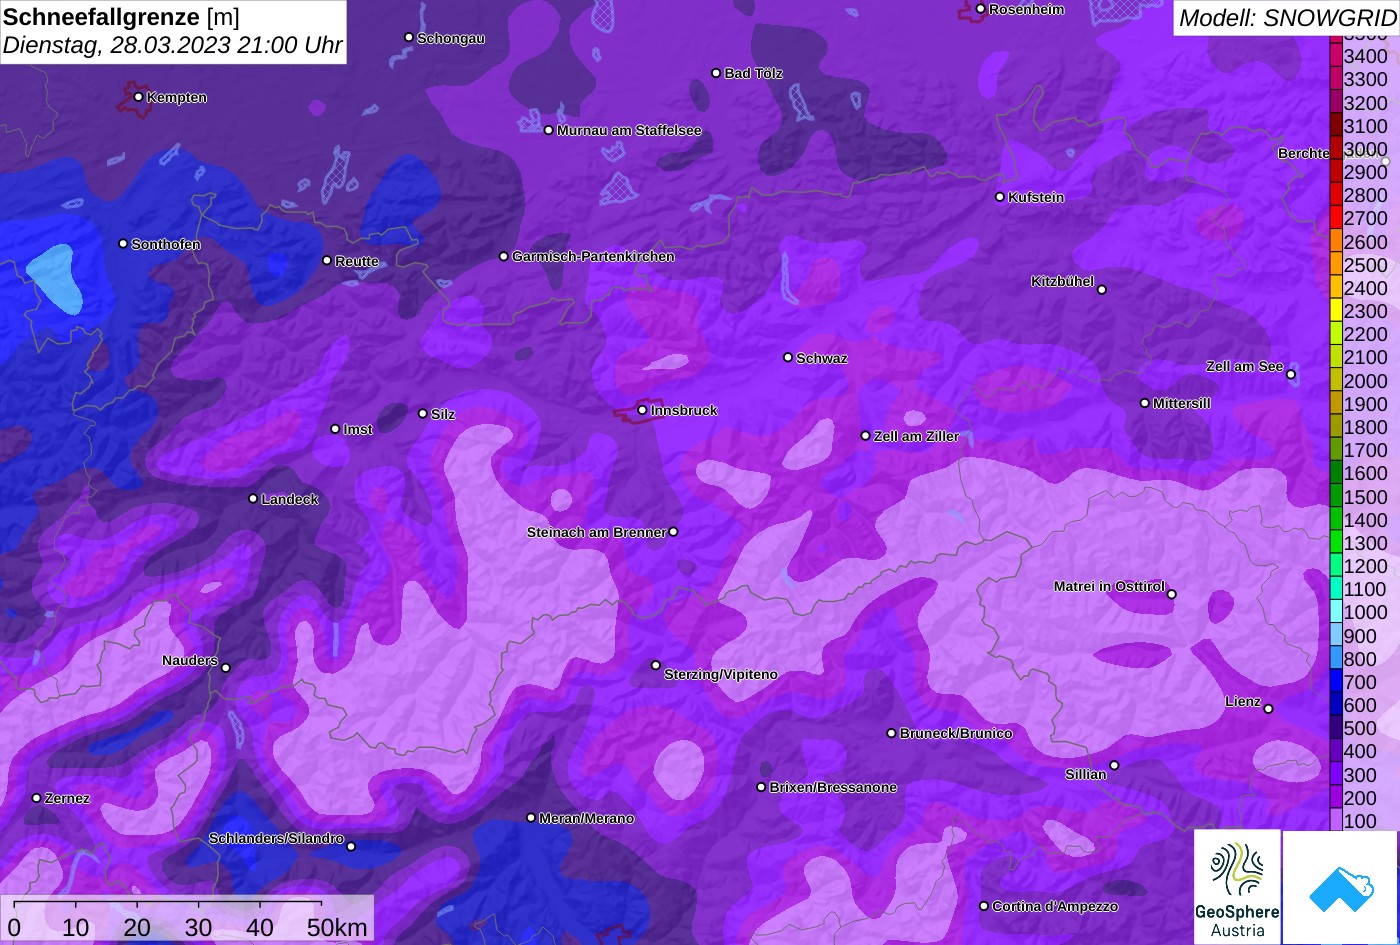1400x945 pixels.
Task: Click the Kempten city marker dot
Action: tap(138, 97)
